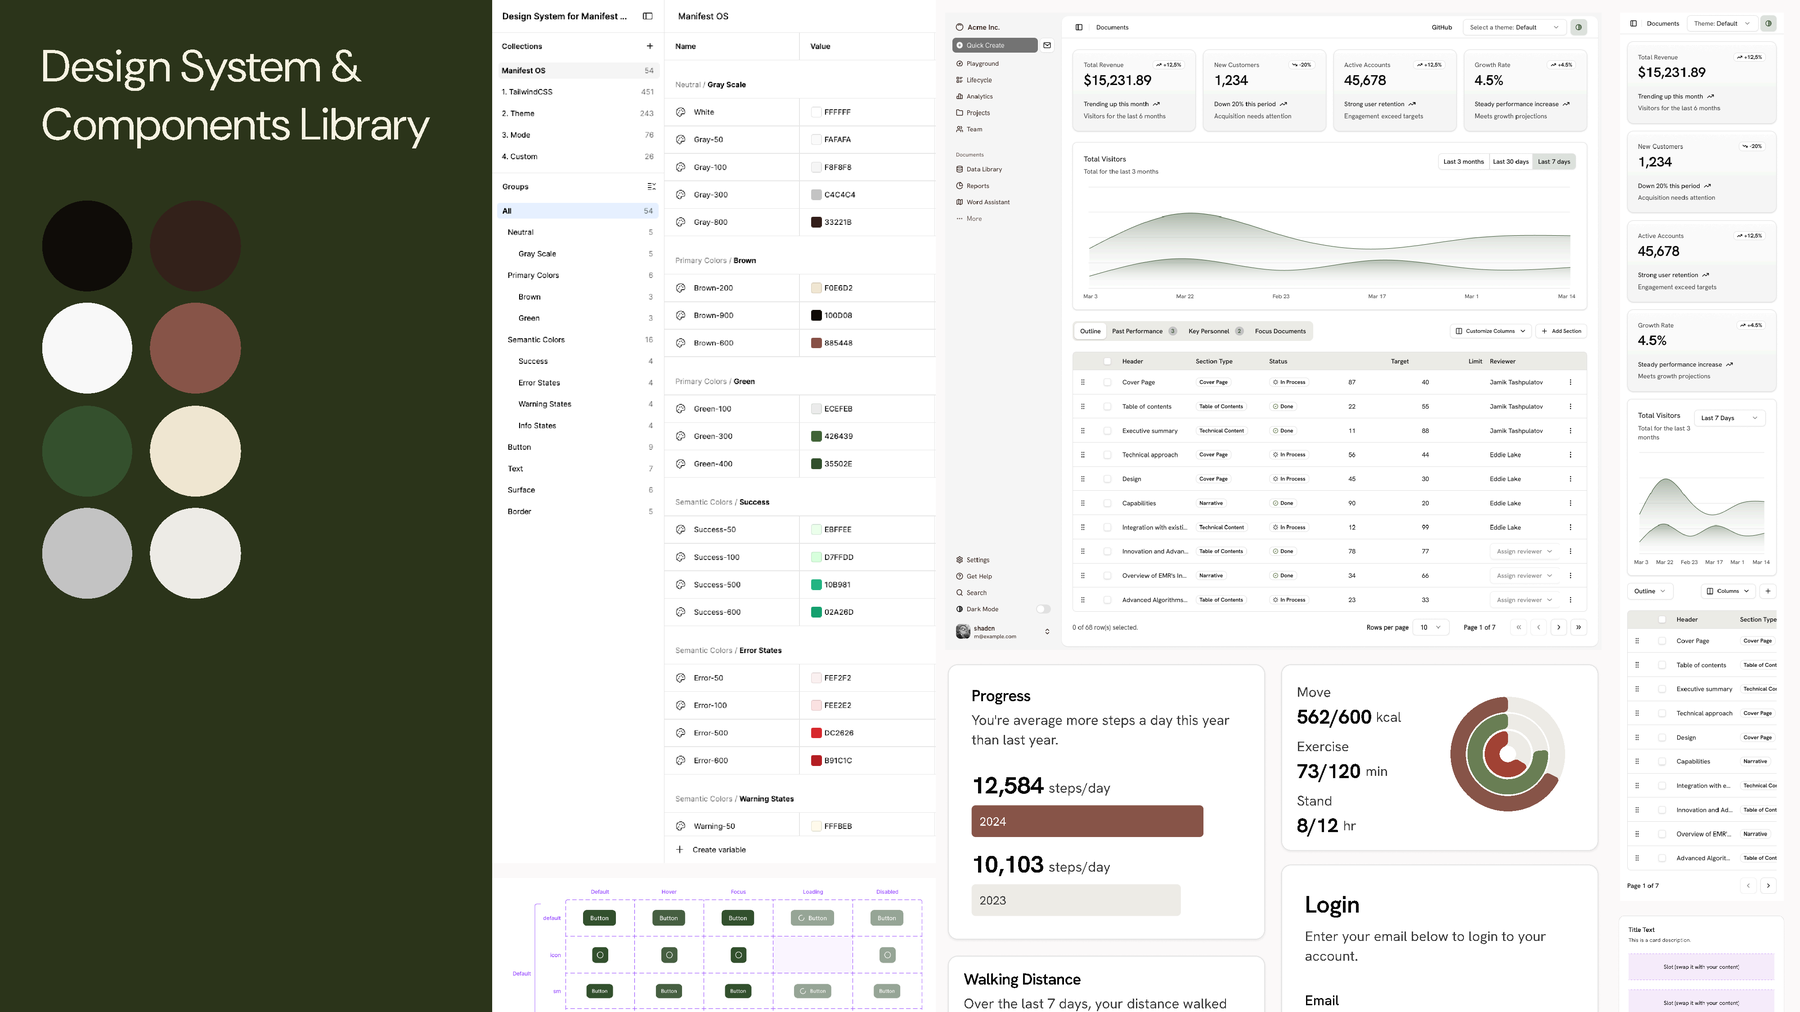The height and width of the screenshot is (1012, 1800).
Task: Open row actions menu for Cover Page
Action: (x=1570, y=382)
